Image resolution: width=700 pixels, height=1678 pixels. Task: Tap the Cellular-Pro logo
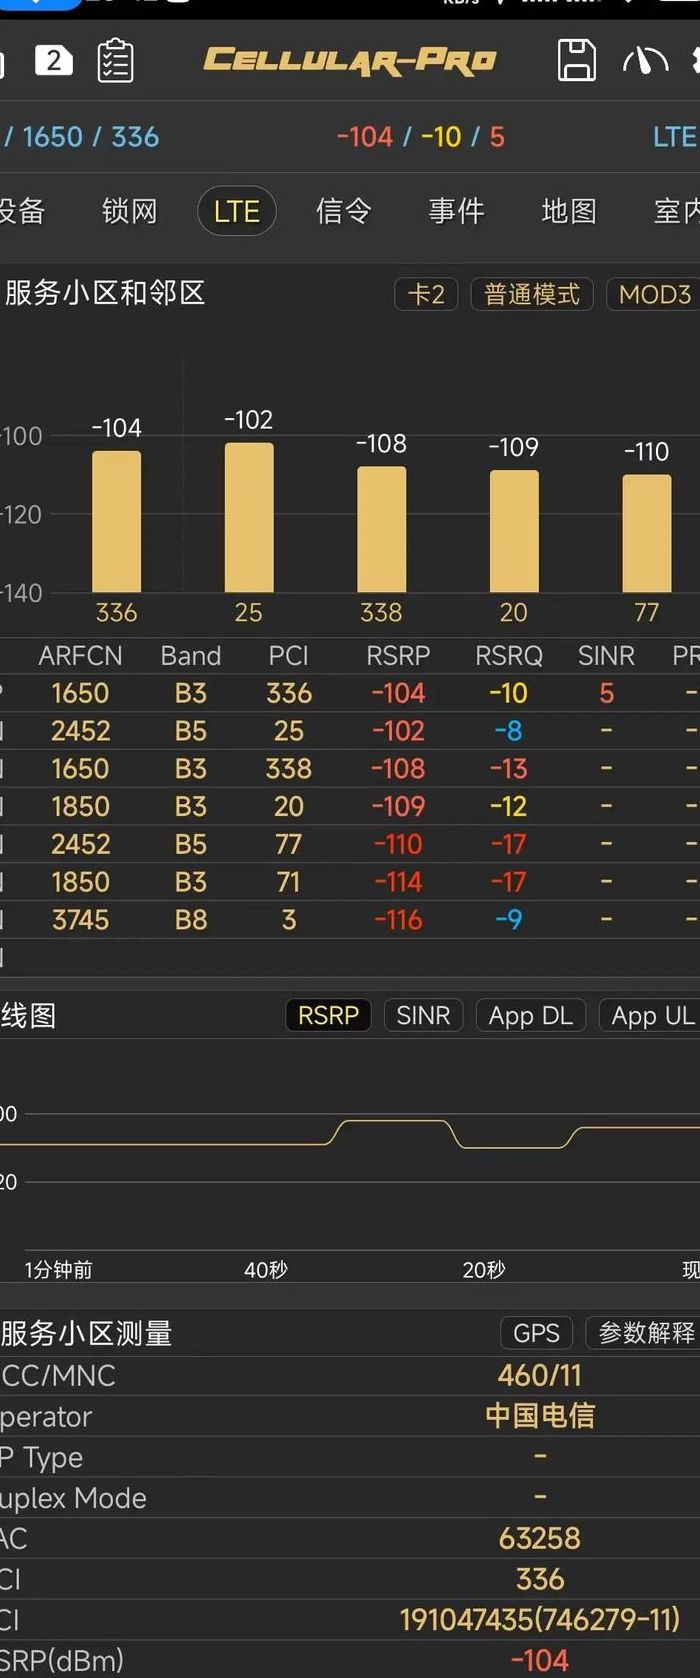click(x=350, y=61)
